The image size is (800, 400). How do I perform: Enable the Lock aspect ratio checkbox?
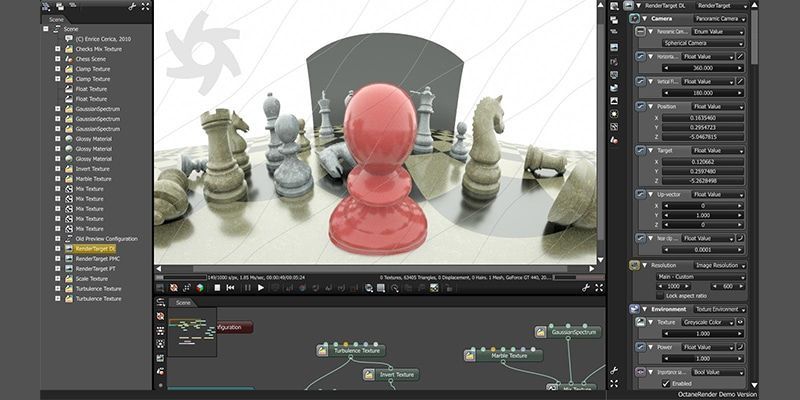[658, 296]
